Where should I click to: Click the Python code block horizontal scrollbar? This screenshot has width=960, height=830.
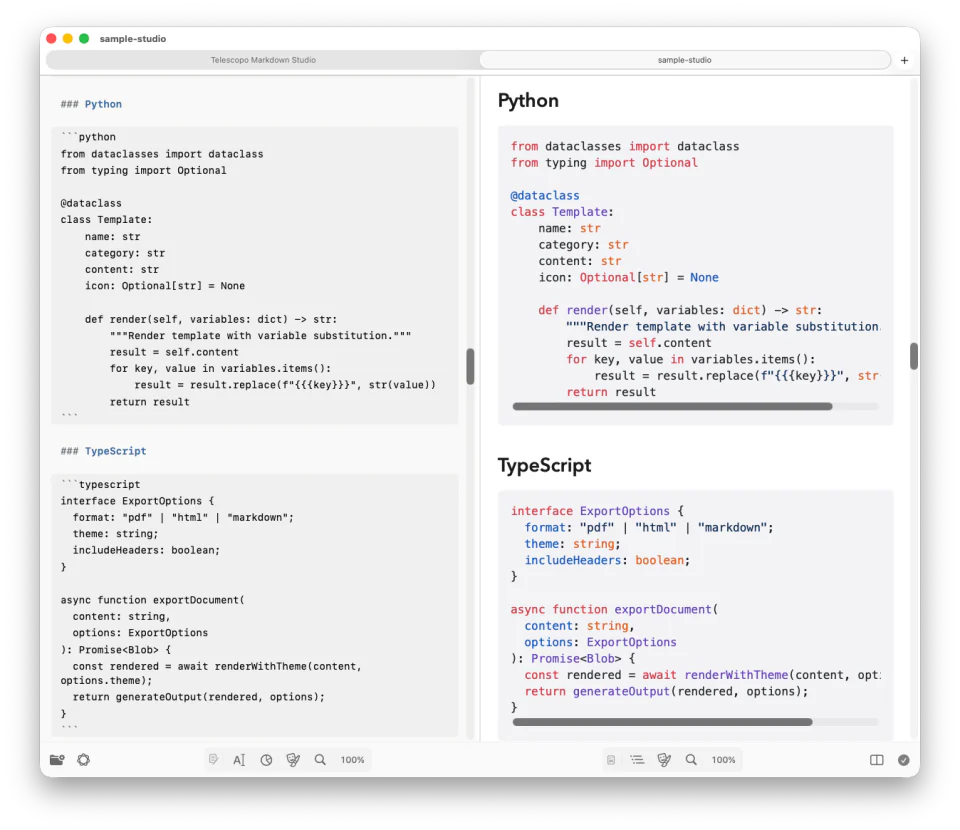[x=672, y=406]
